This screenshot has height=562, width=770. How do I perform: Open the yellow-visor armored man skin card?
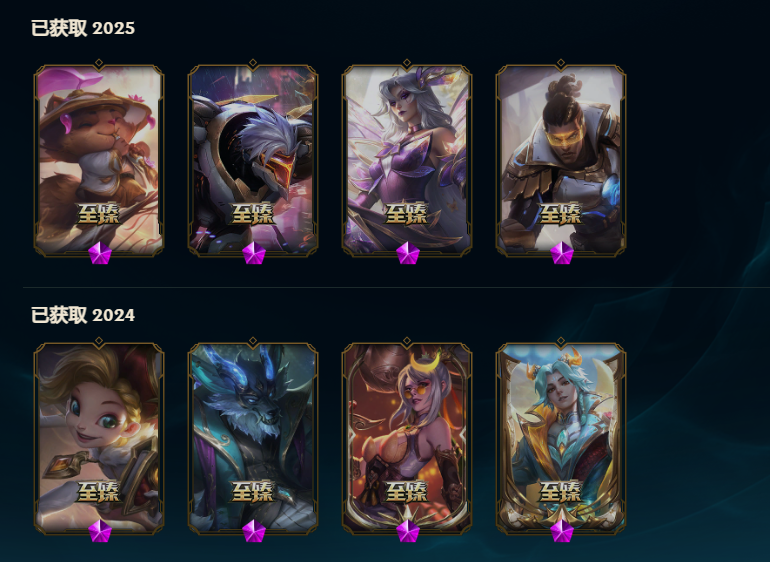(561, 159)
